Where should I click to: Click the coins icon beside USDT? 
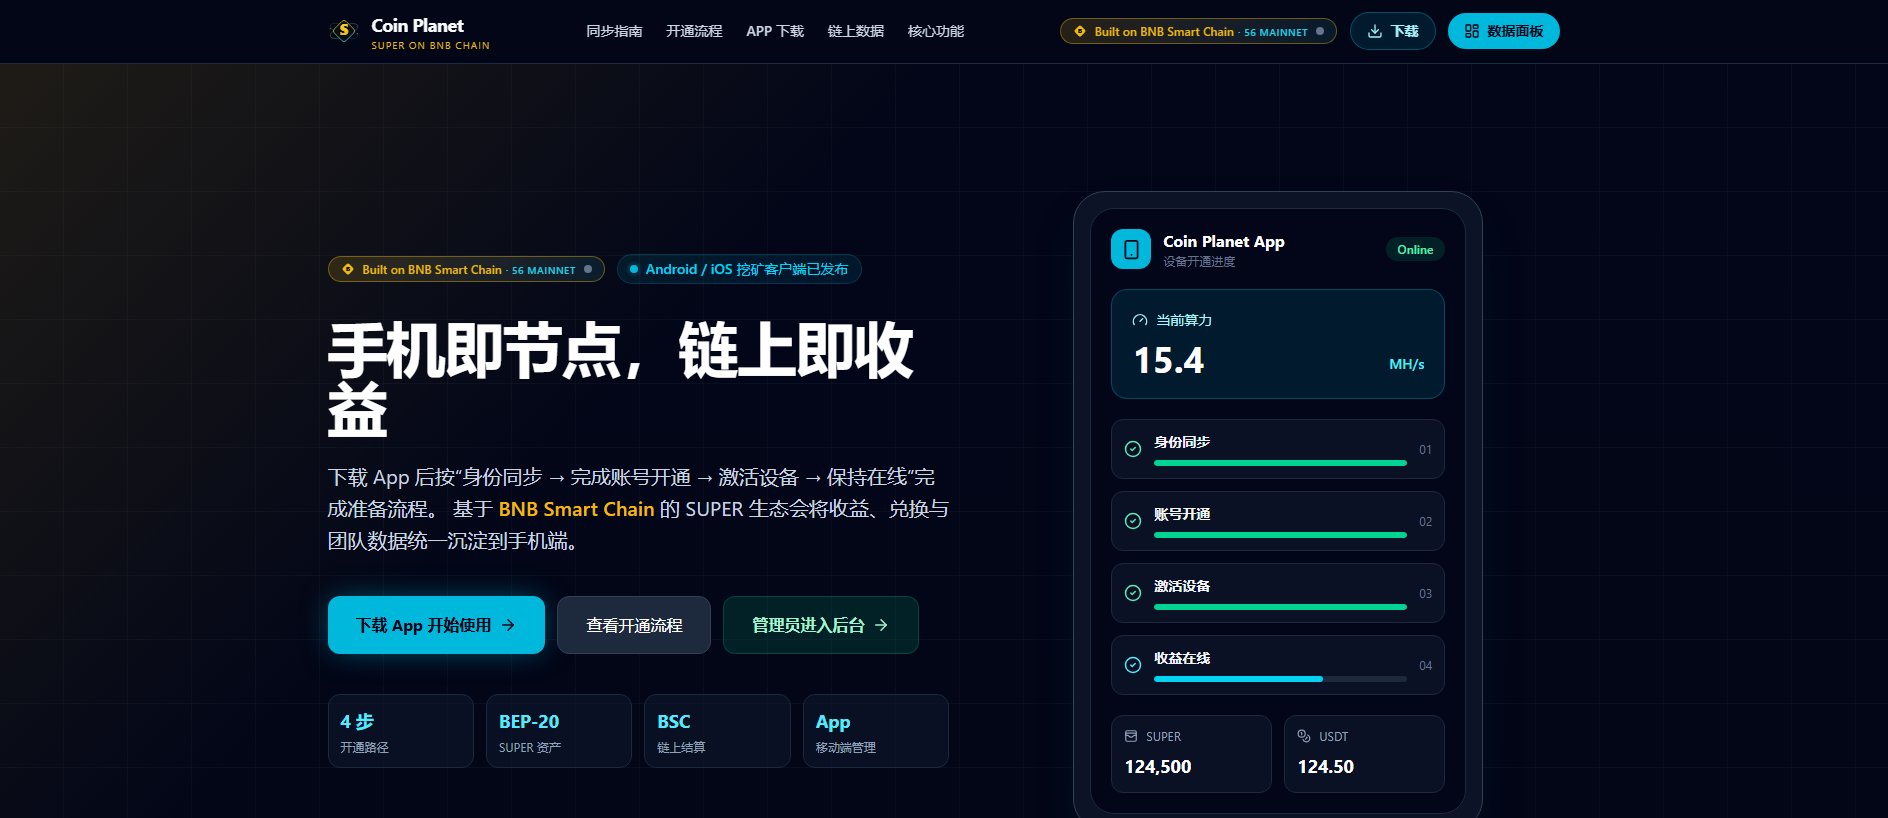(1304, 736)
